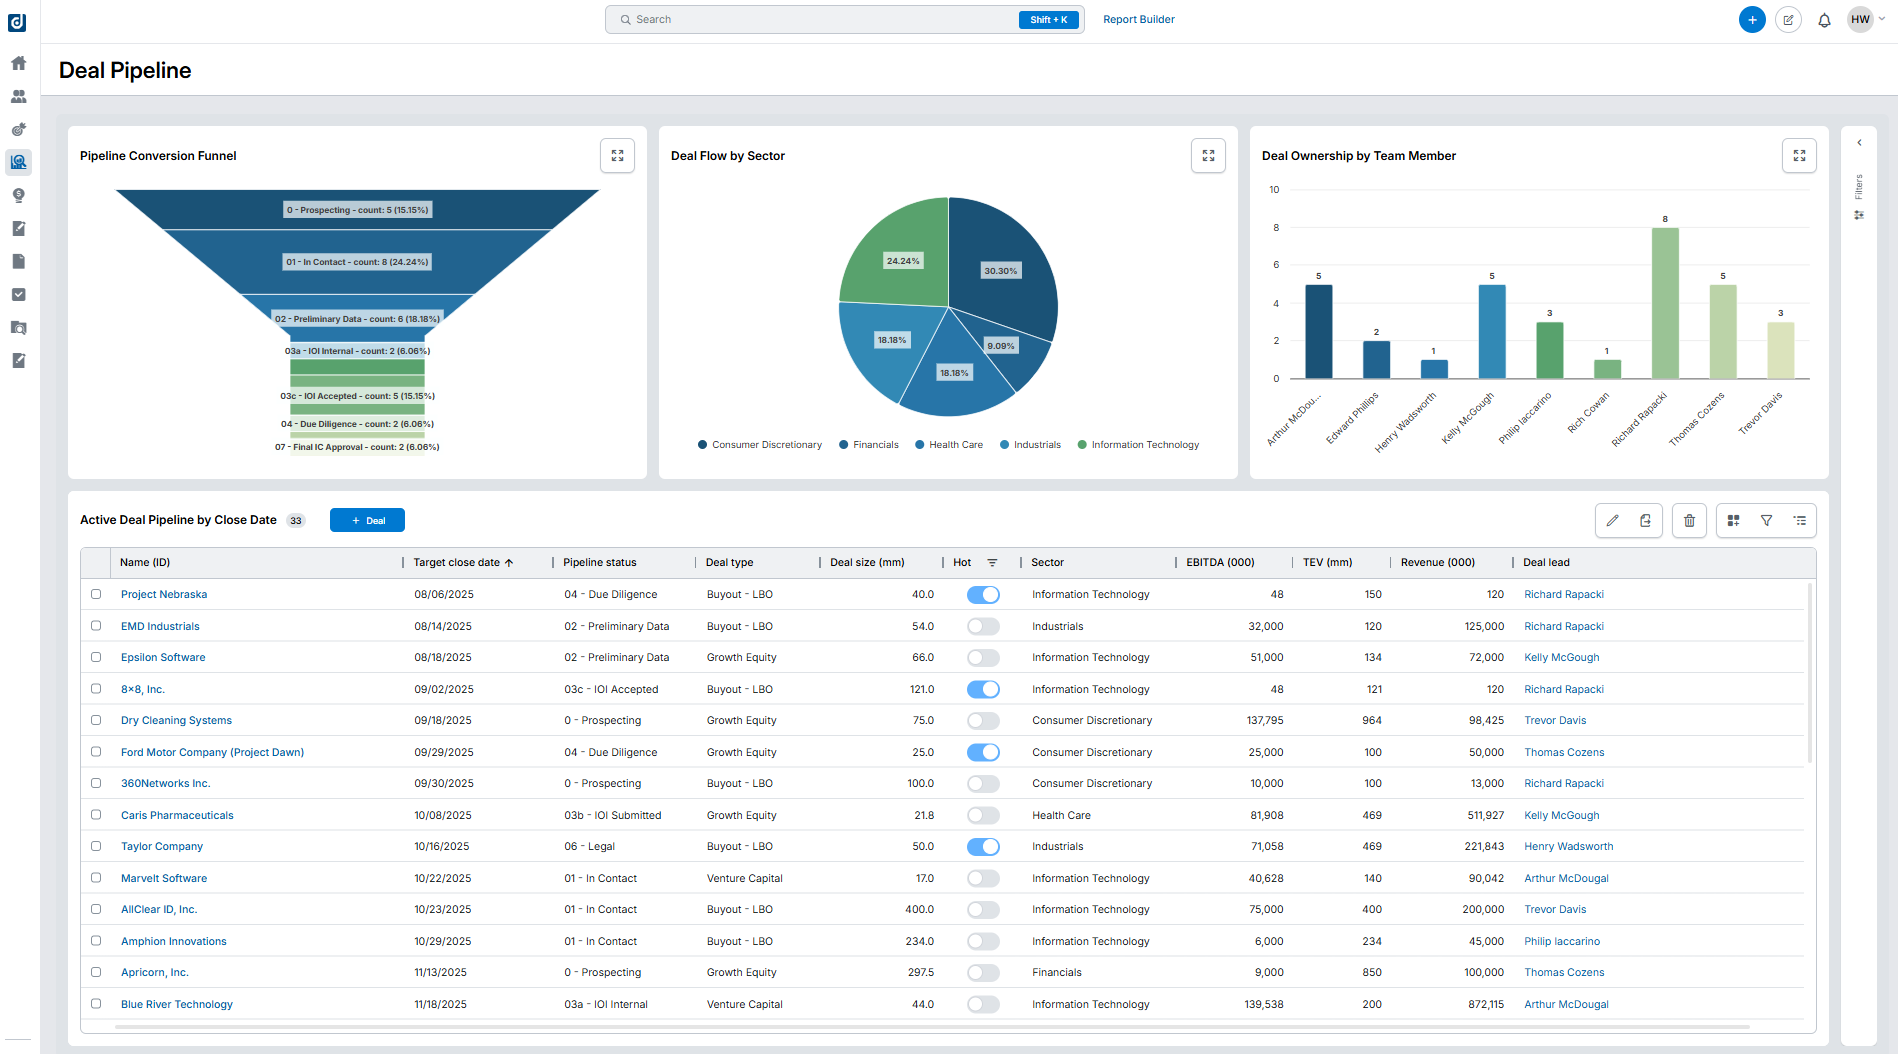Expand the Pipeline Conversion Funnel chart fullscreen
Screen dimensions: 1898x1054
pos(617,156)
